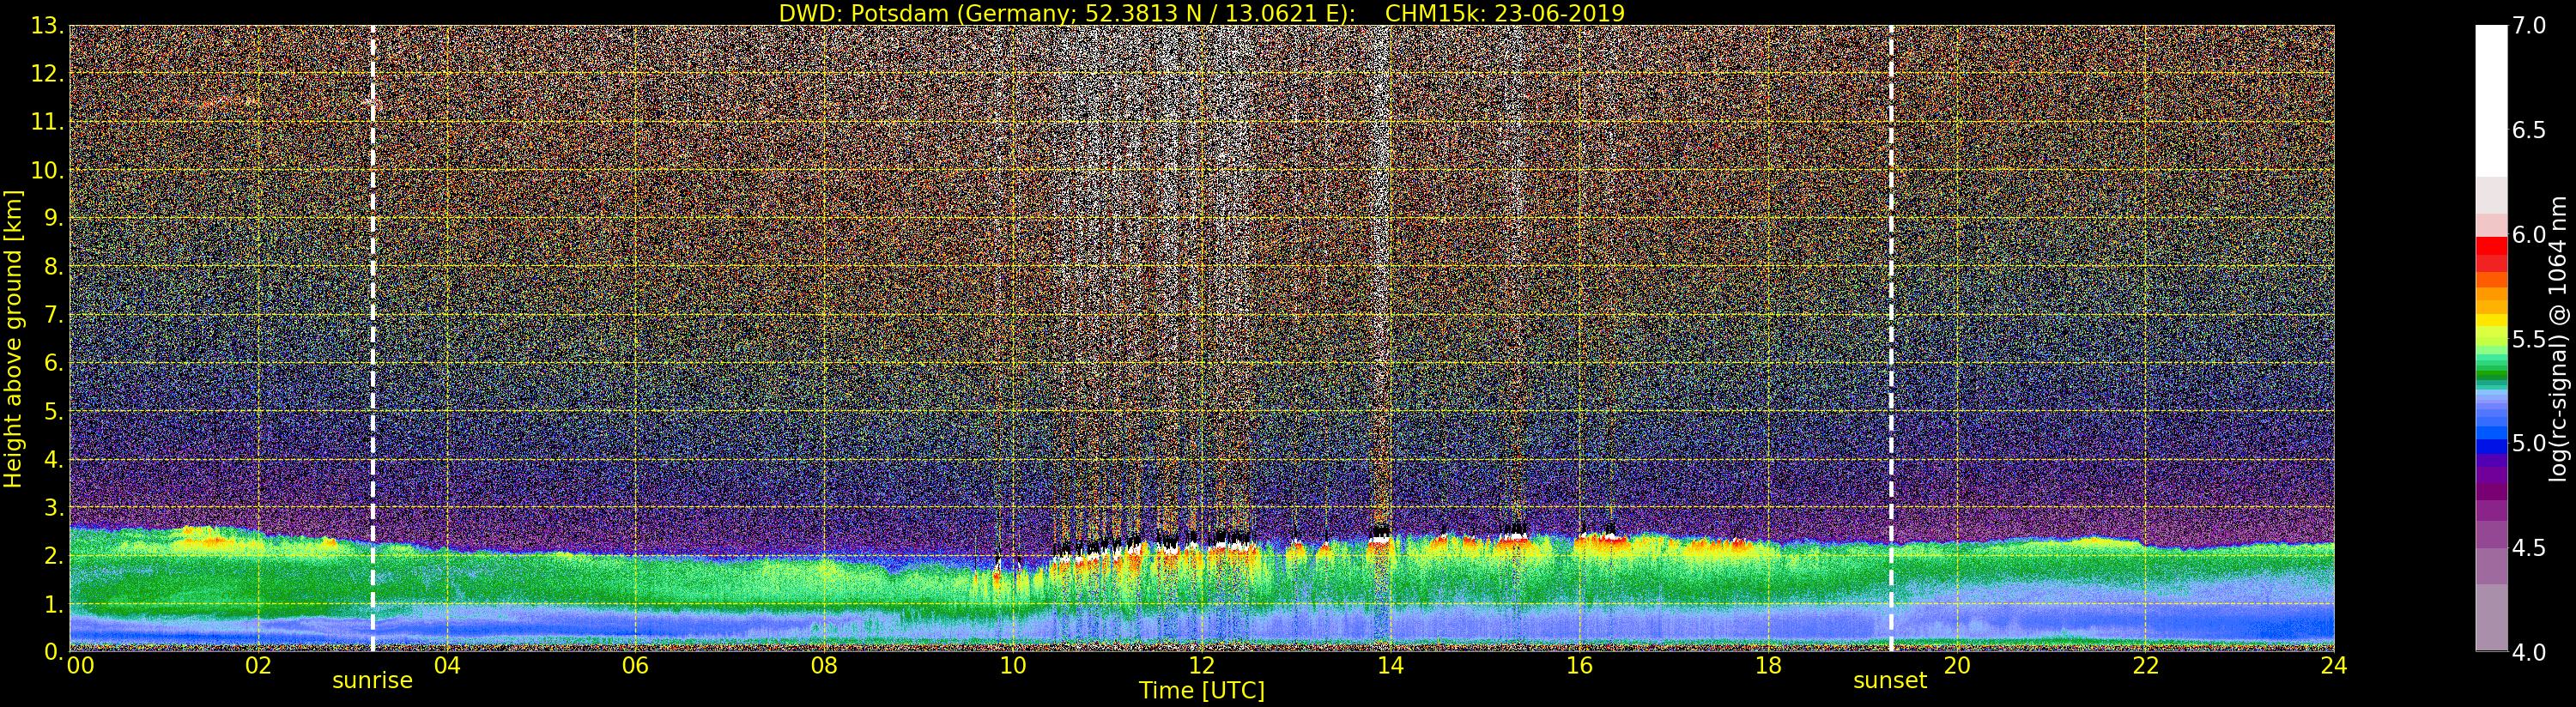Viewport: 2576px width, 707px height.
Task: Click the blue colorbar segment next to 5.0
Action: point(2491,447)
